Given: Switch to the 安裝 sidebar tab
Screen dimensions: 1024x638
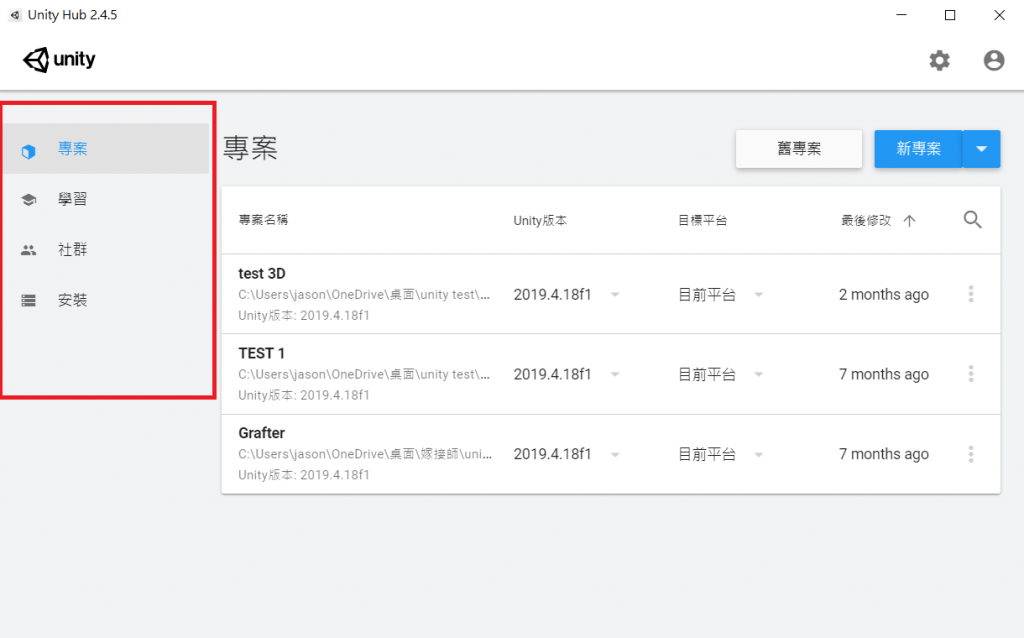Looking at the screenshot, I should point(106,300).
